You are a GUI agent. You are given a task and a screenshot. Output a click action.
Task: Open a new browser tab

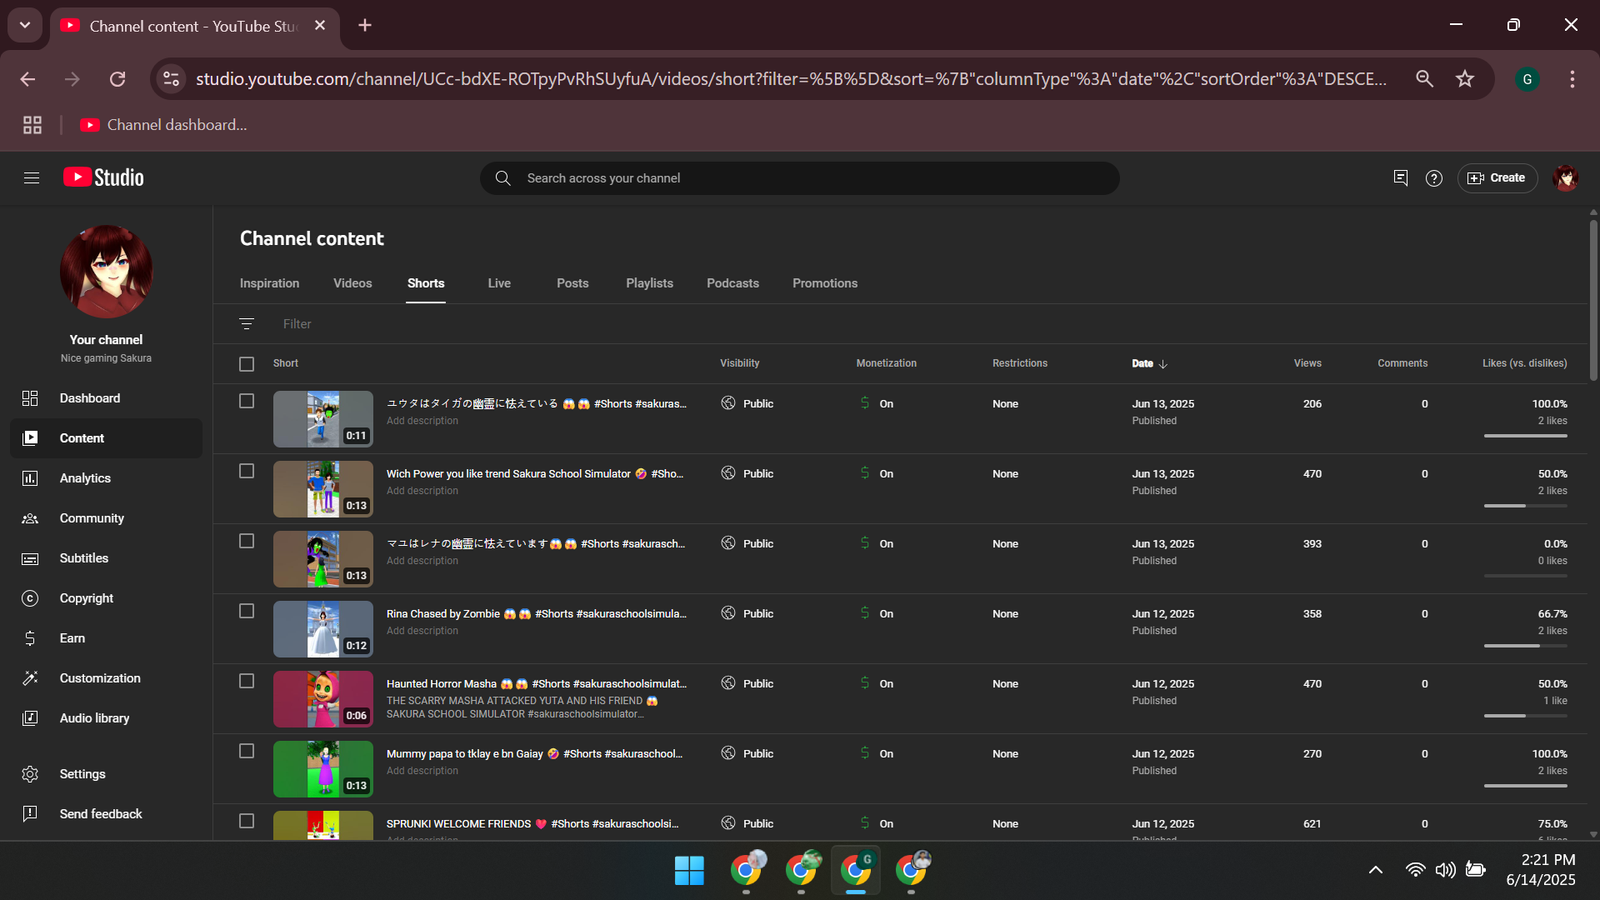(x=365, y=25)
